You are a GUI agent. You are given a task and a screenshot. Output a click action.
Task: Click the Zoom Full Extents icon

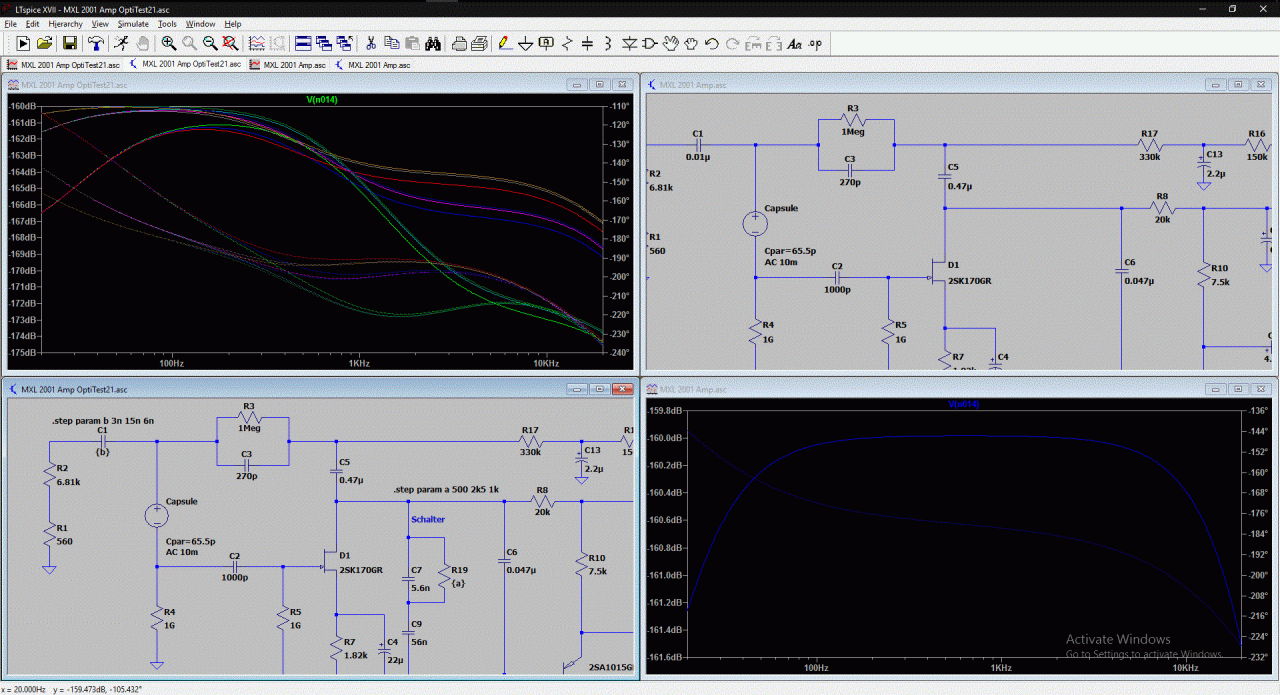pos(230,43)
